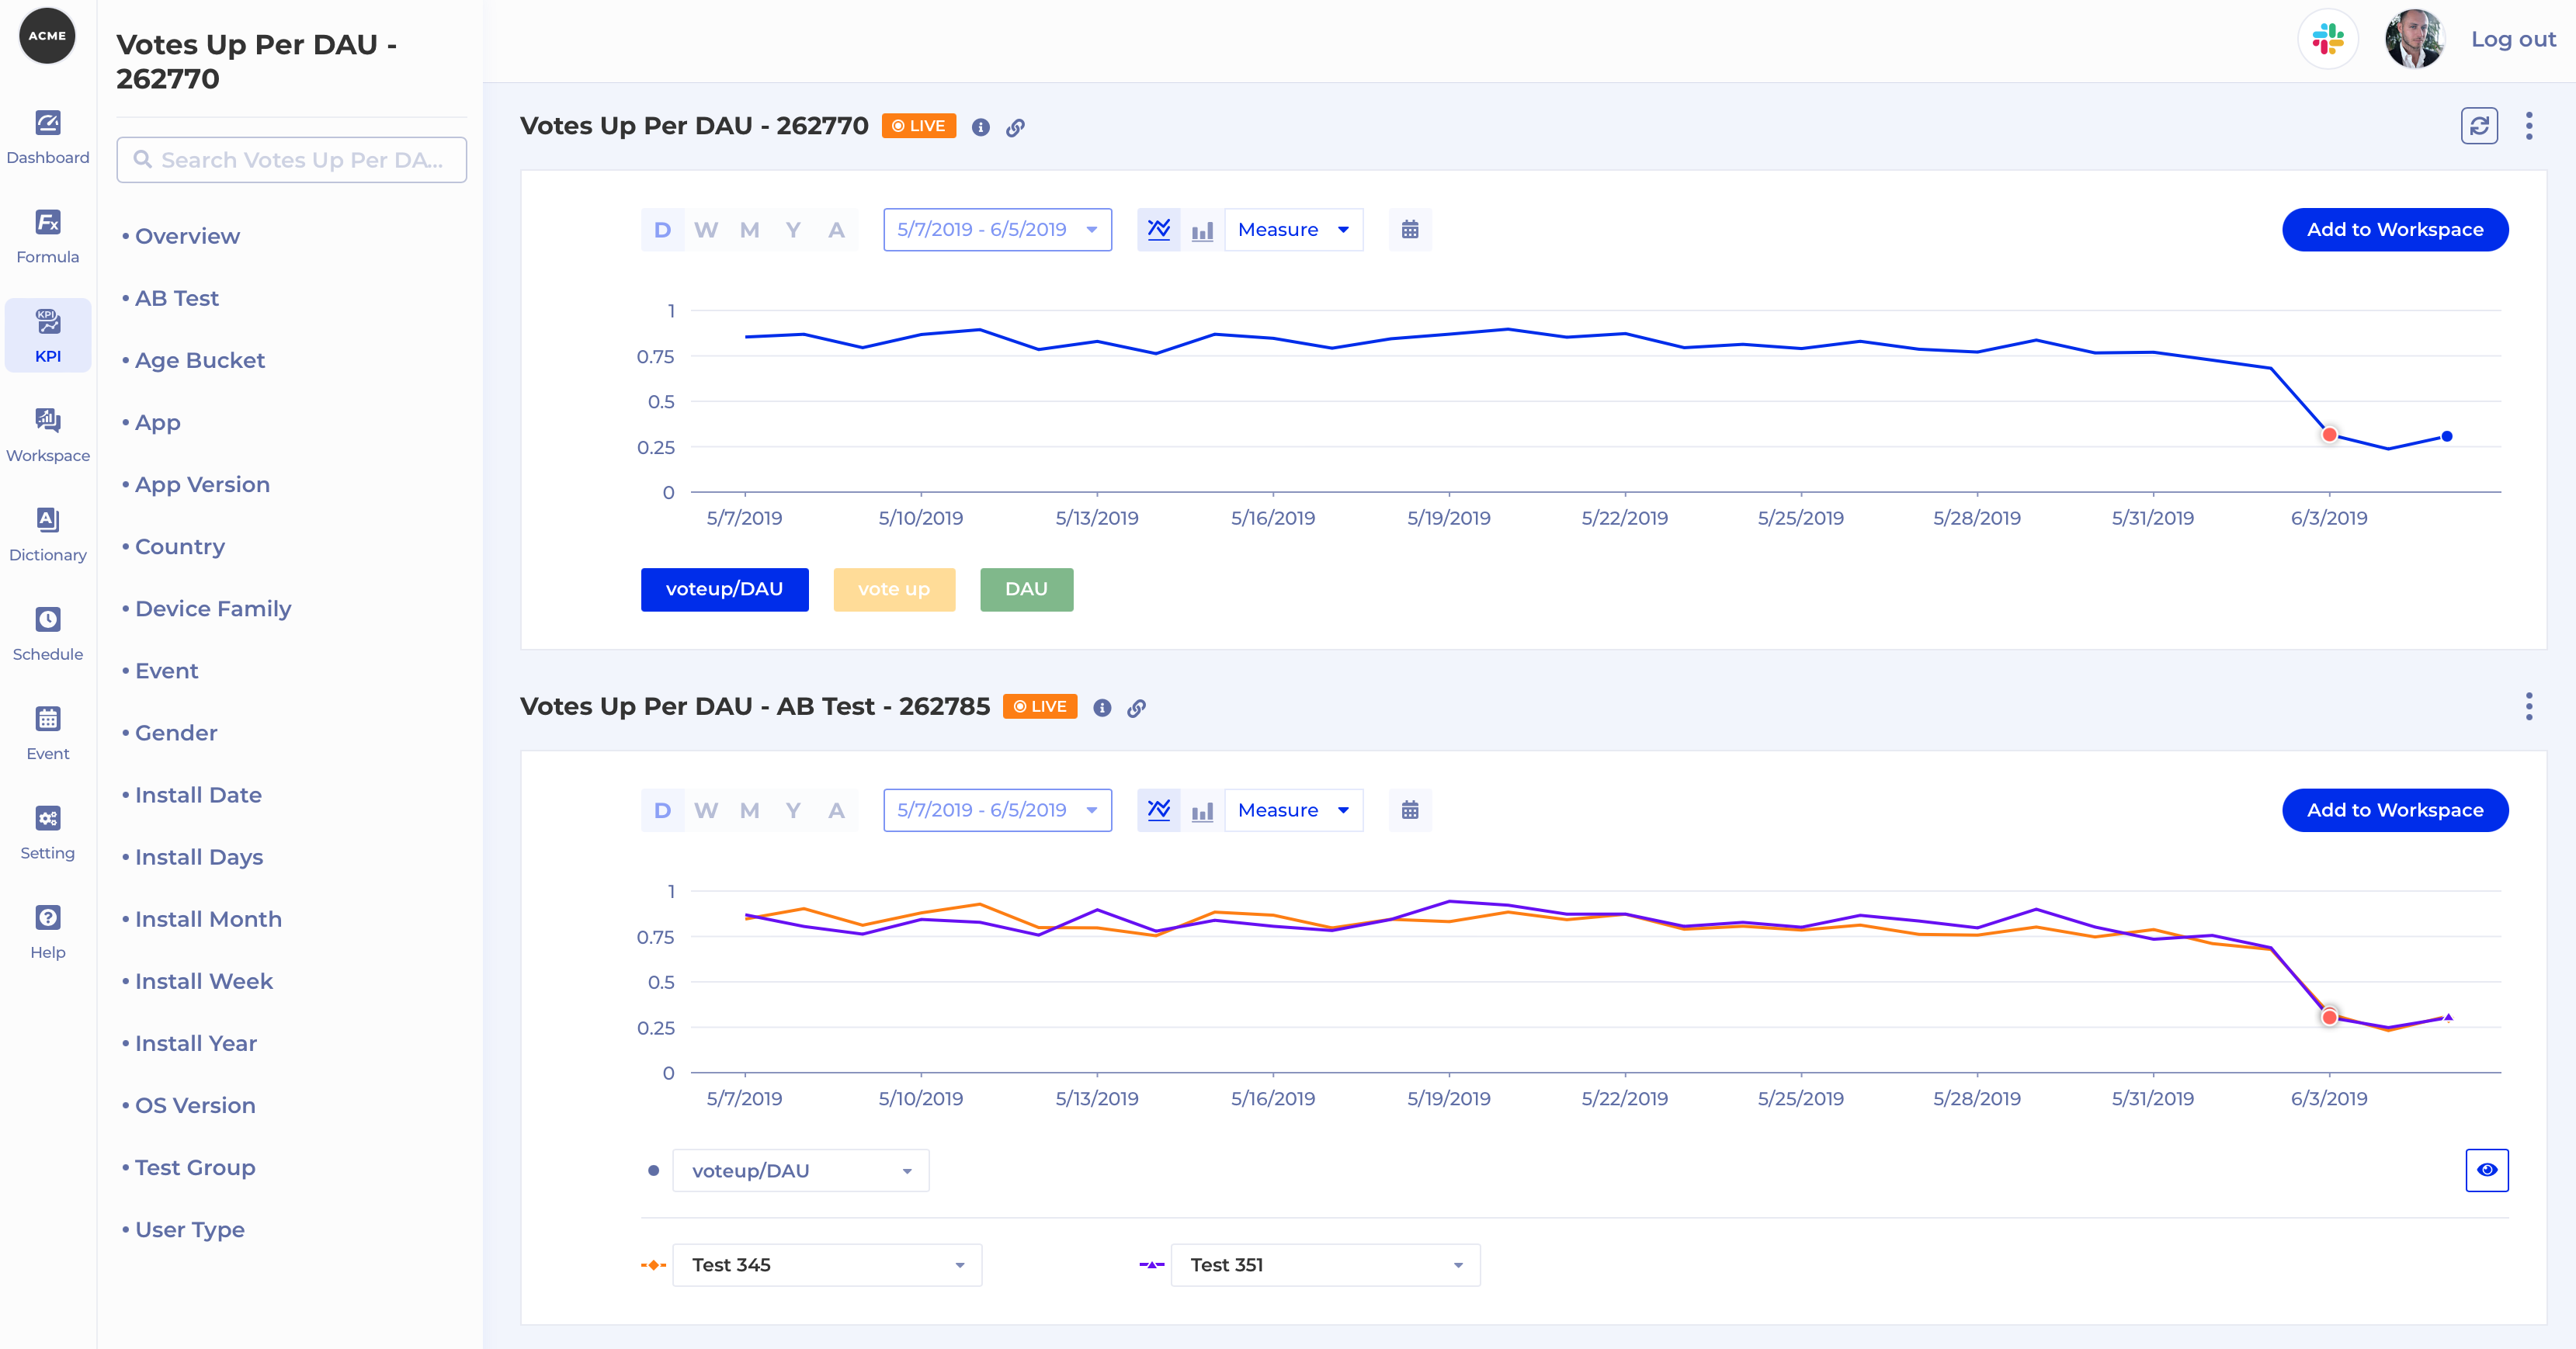Click the Search Votes Up Per DAU field
This screenshot has height=1349, width=2576.
point(291,160)
